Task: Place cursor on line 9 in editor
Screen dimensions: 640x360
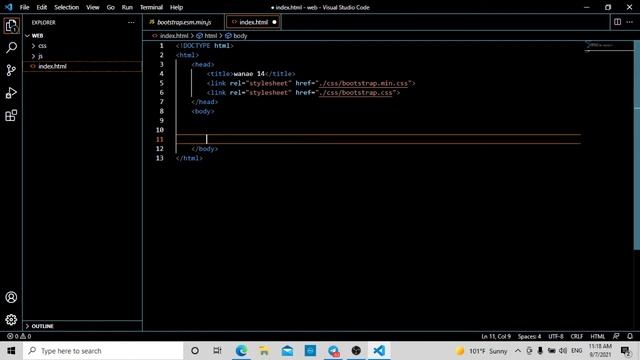Action: pos(378,120)
